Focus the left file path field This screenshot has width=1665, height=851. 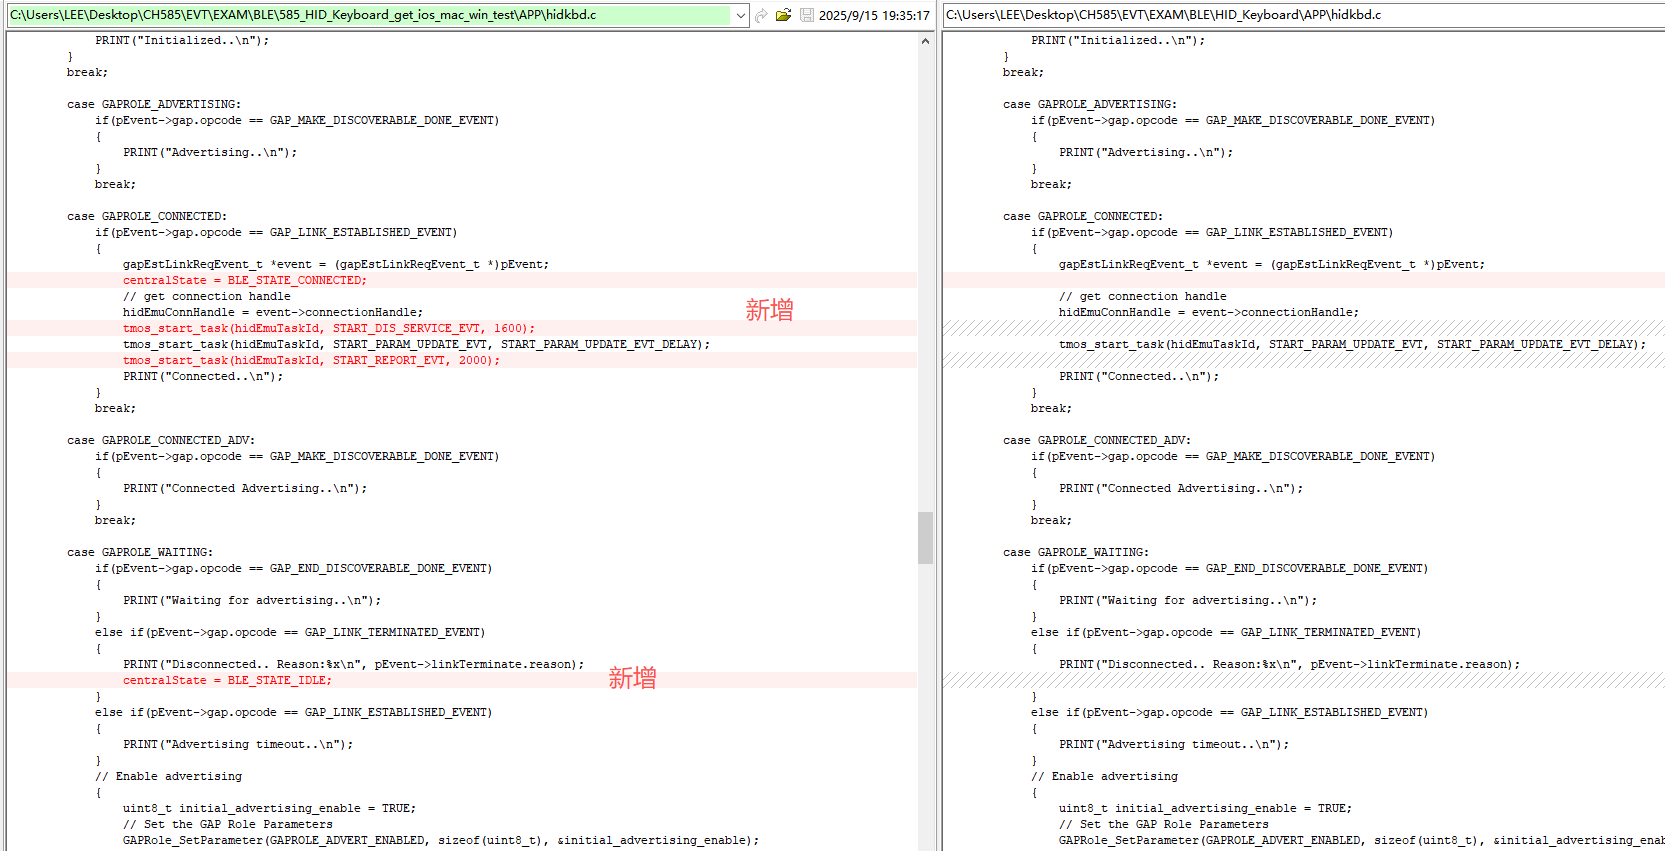370,15
